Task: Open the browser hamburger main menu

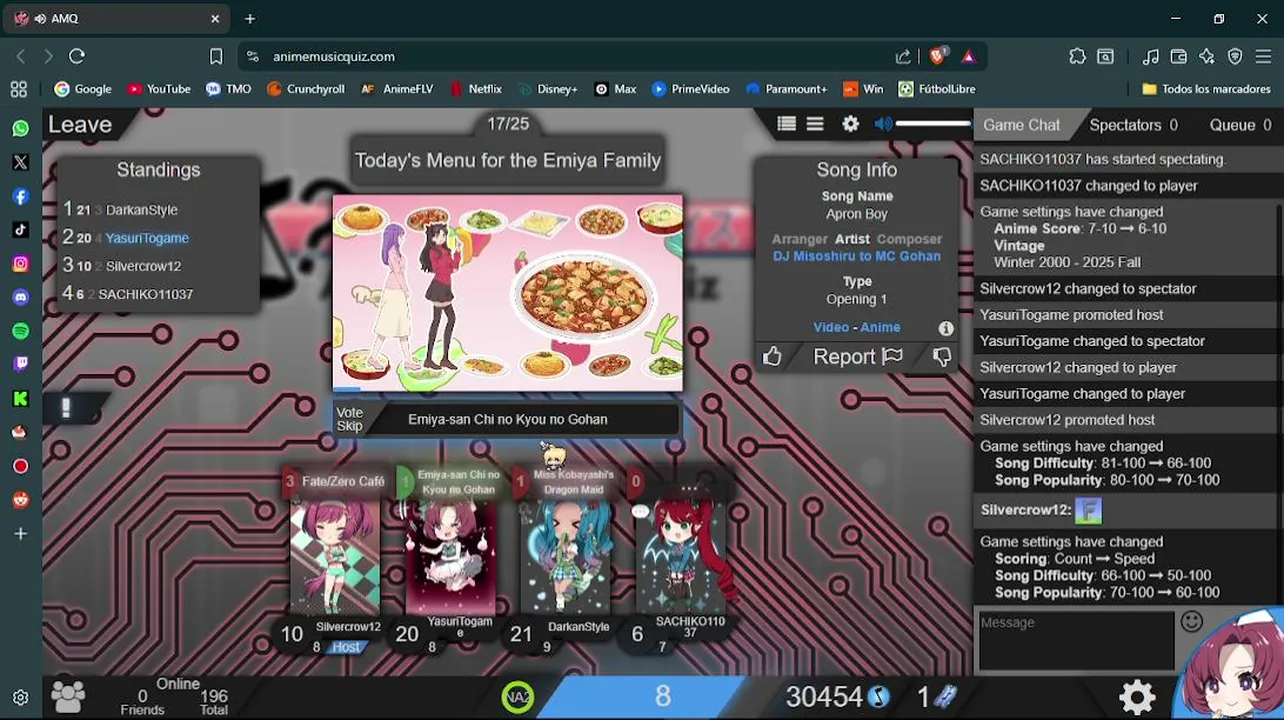Action: pos(1263,56)
